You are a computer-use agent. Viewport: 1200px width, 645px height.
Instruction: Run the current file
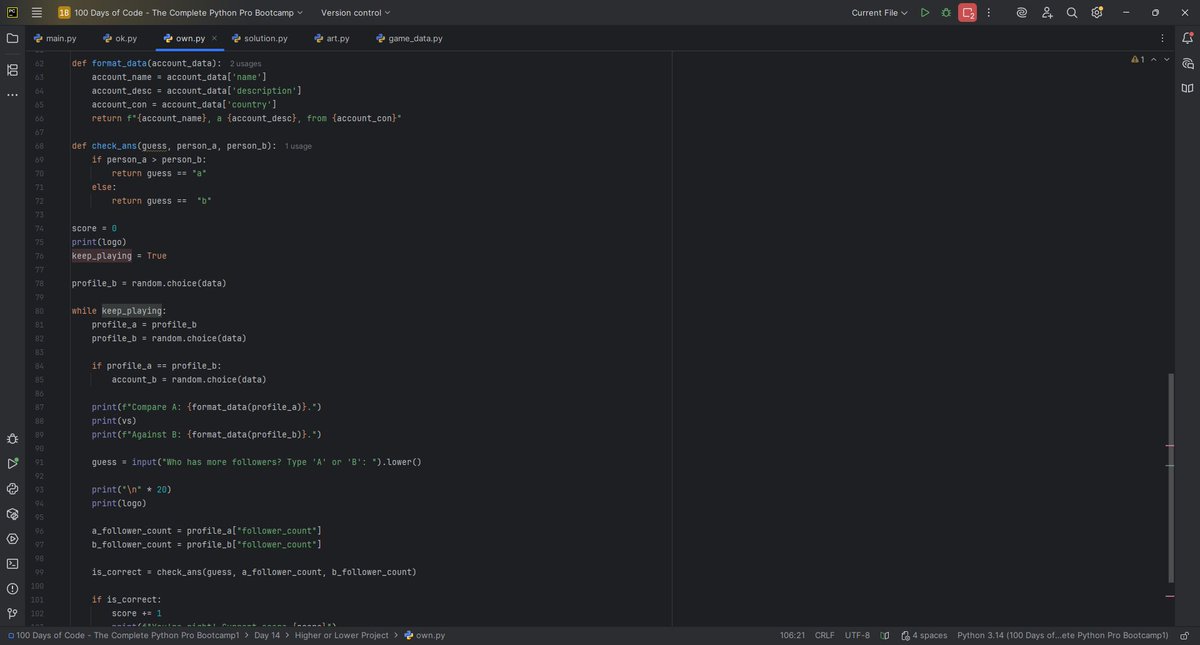click(x=925, y=12)
